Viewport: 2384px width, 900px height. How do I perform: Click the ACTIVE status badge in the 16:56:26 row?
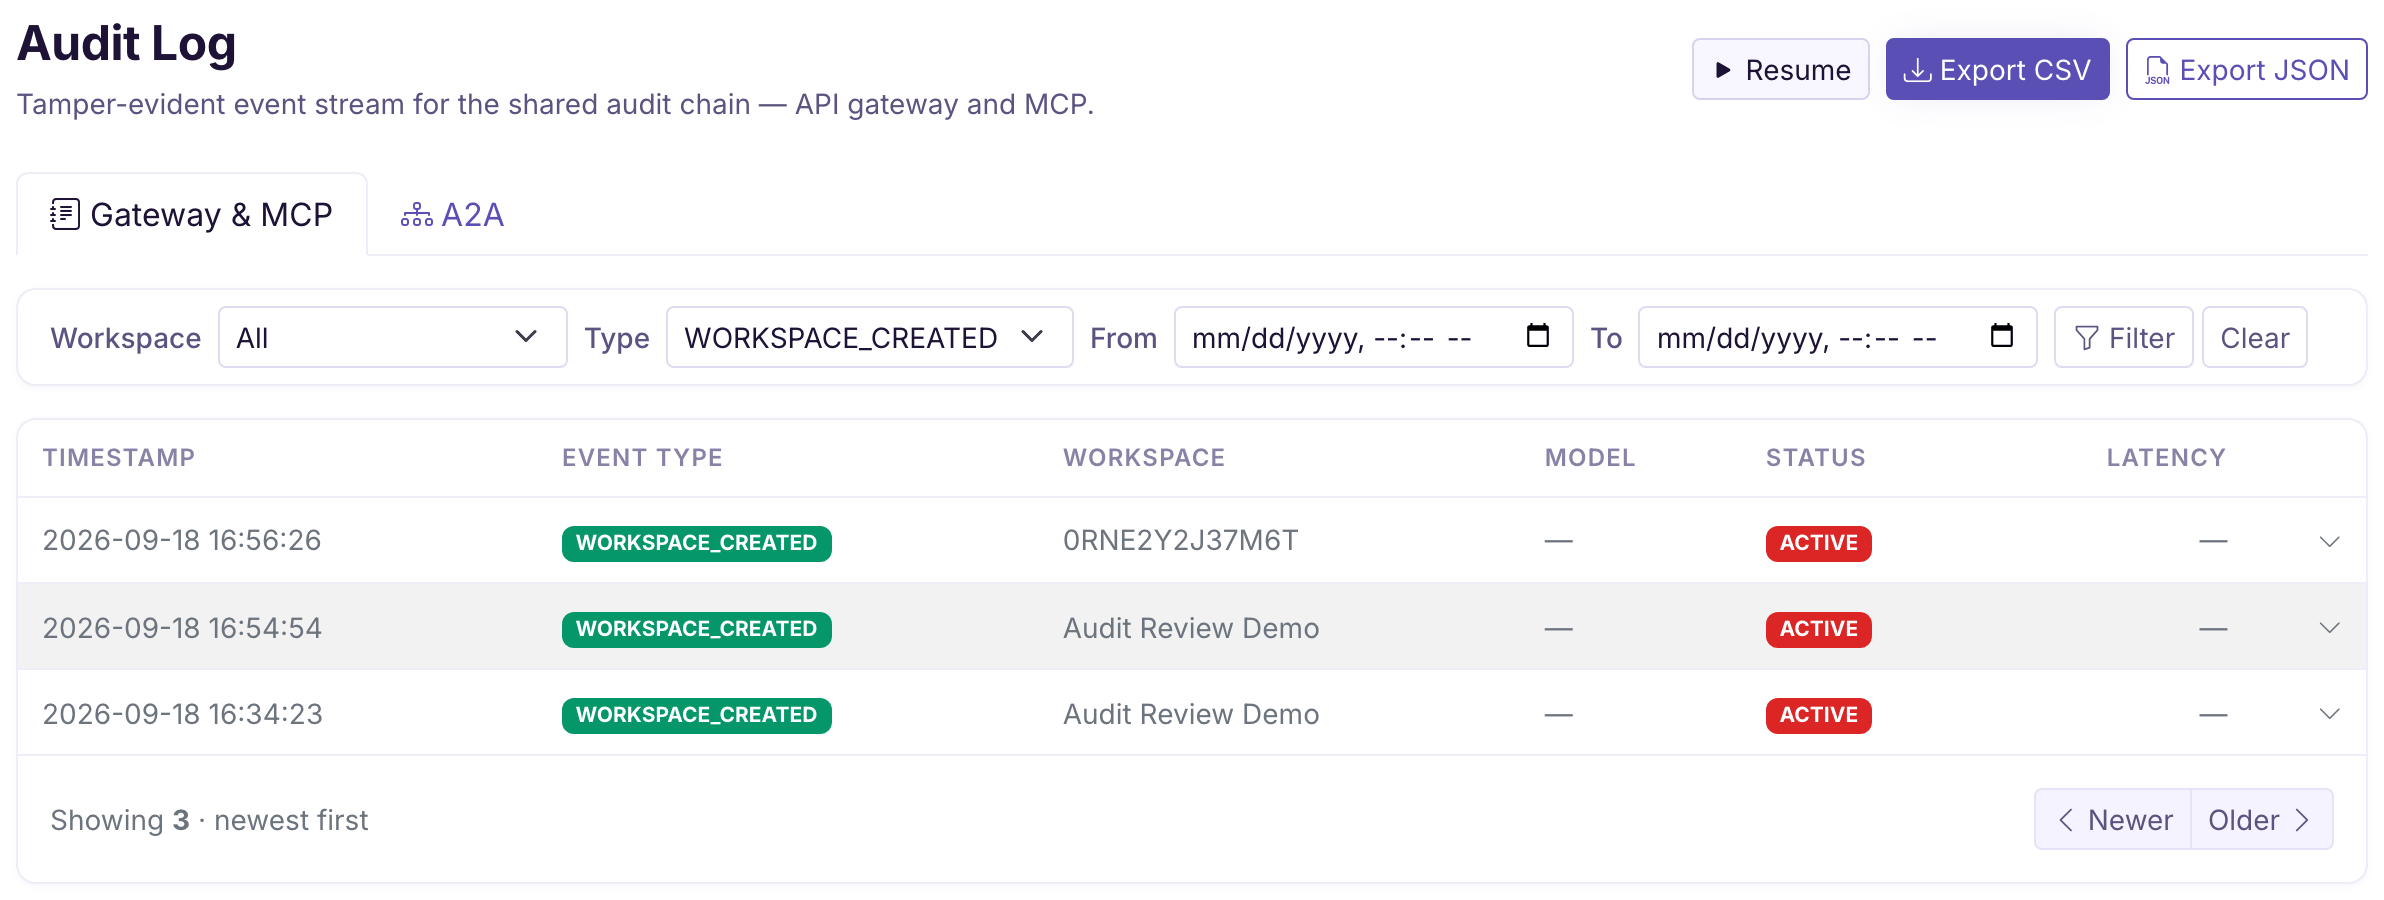click(1818, 543)
